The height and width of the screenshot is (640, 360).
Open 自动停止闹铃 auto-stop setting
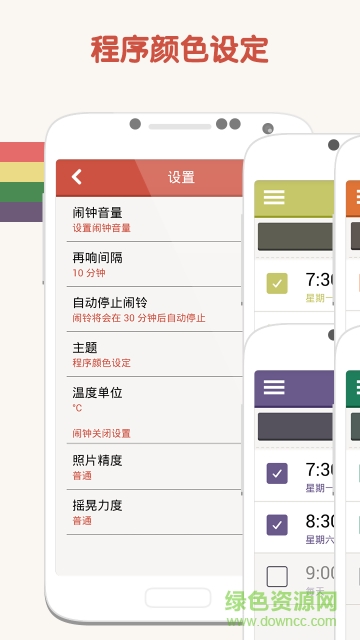[x=154, y=309]
